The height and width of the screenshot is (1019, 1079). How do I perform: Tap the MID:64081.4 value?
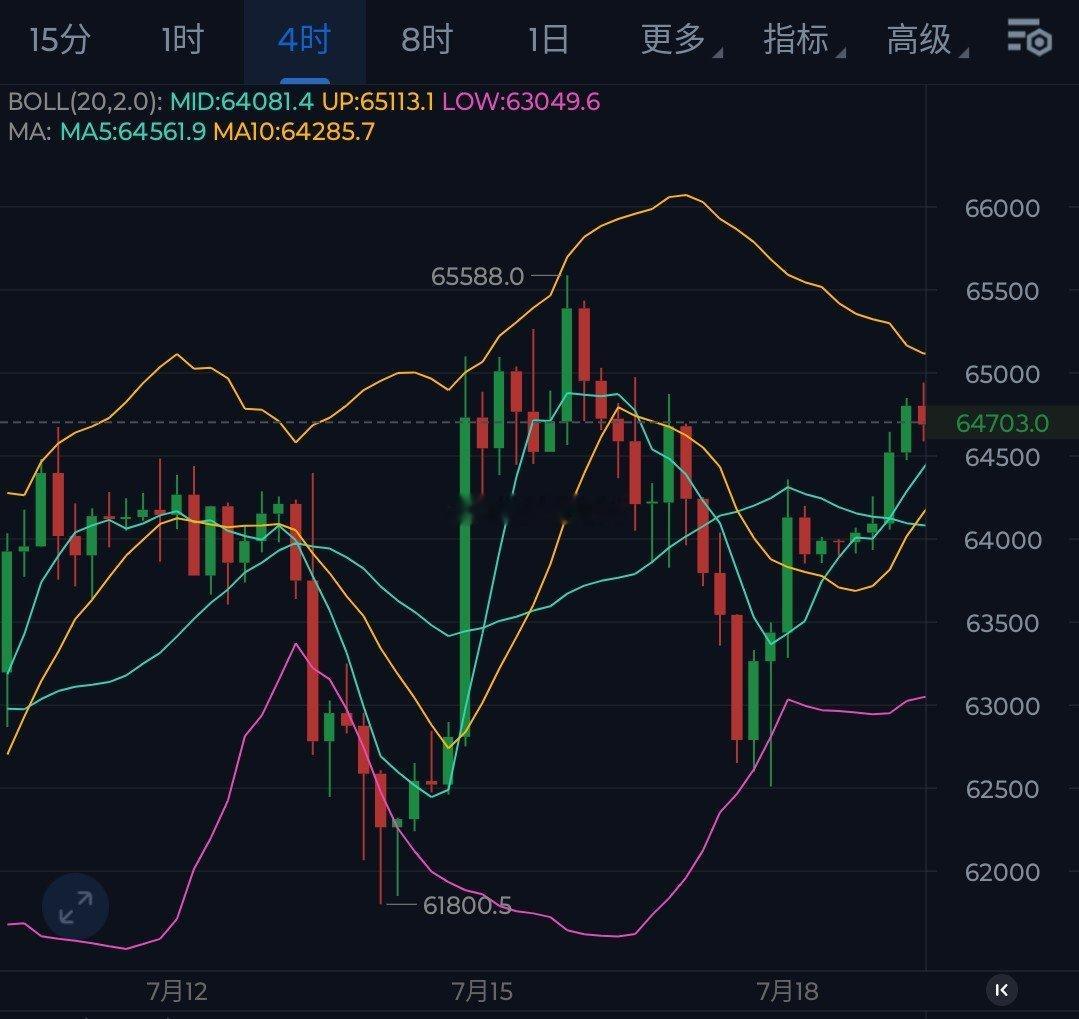coord(242,102)
